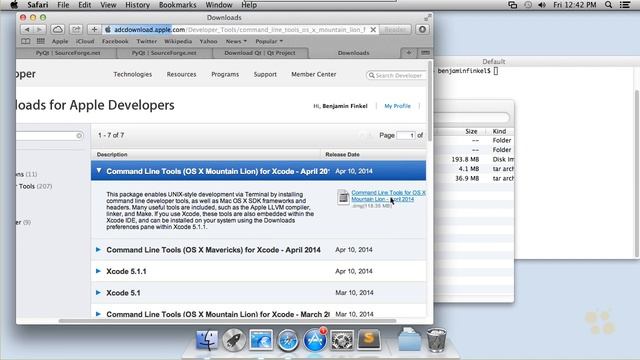Open a new tab with plus button
Image resolution: width=640 pixels, height=360 pixels.
pos(409,53)
